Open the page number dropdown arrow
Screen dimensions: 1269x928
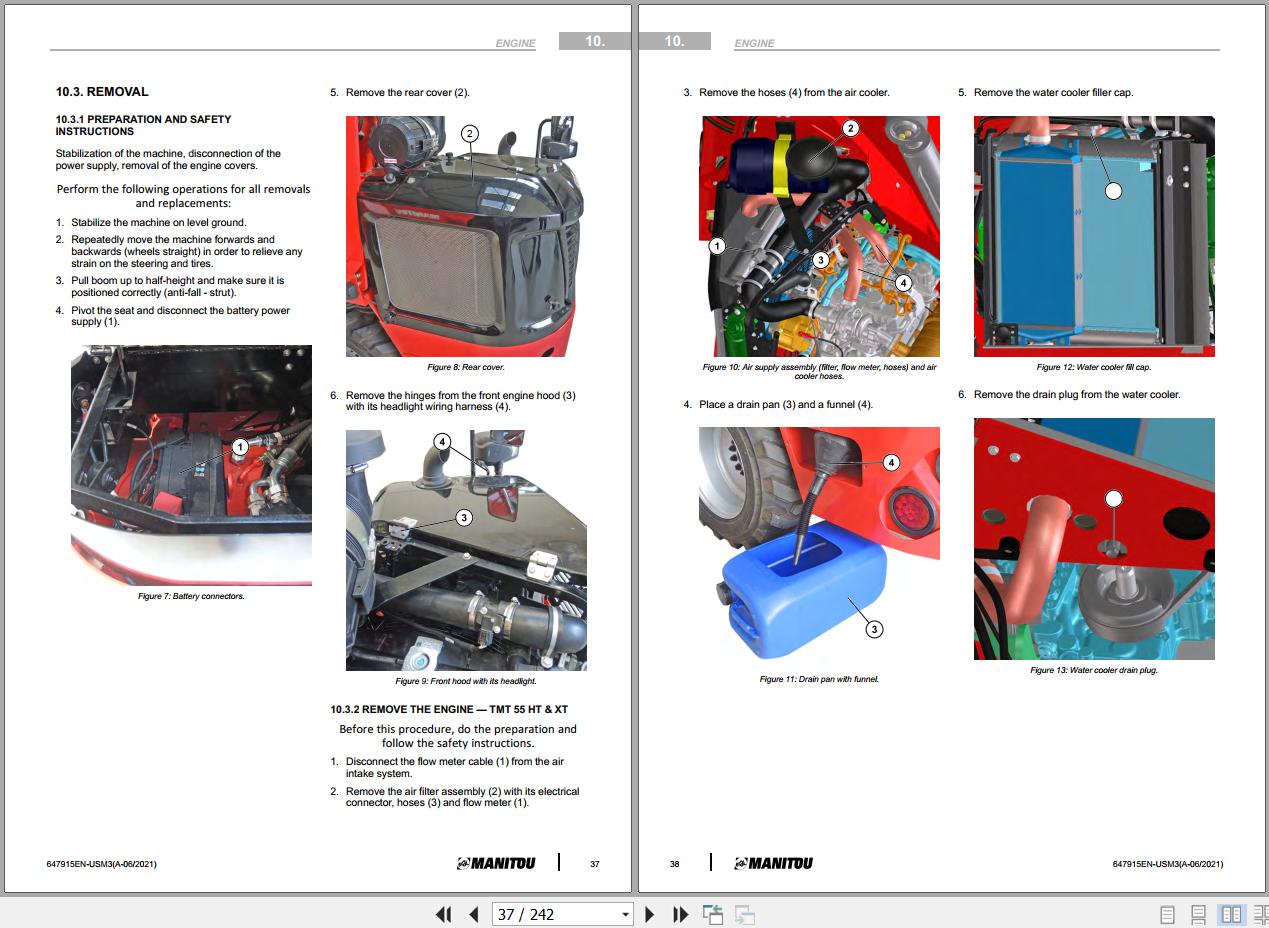[x=626, y=914]
